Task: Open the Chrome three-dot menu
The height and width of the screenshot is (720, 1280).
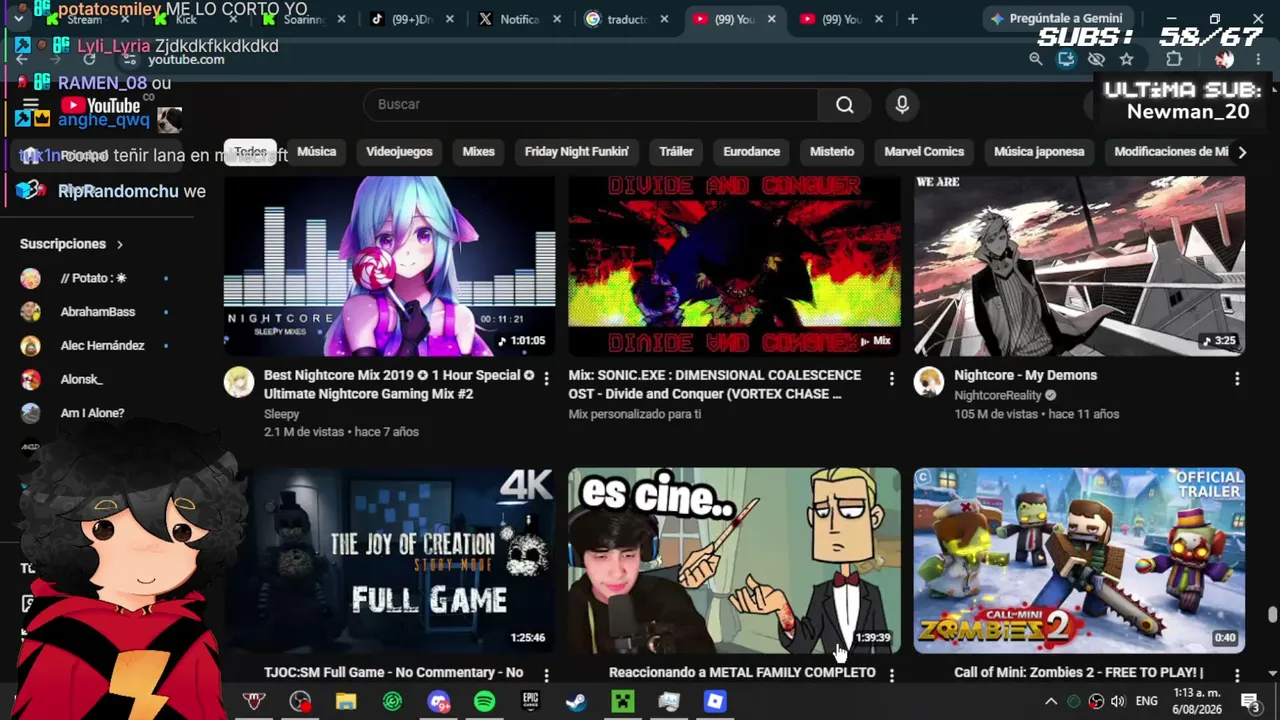Action: point(1258,59)
